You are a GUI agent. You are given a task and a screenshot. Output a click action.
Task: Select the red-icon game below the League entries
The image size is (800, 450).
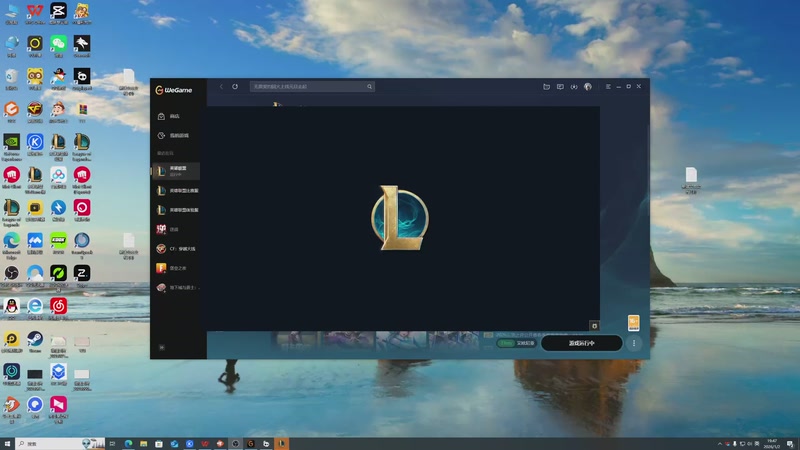tap(168, 229)
